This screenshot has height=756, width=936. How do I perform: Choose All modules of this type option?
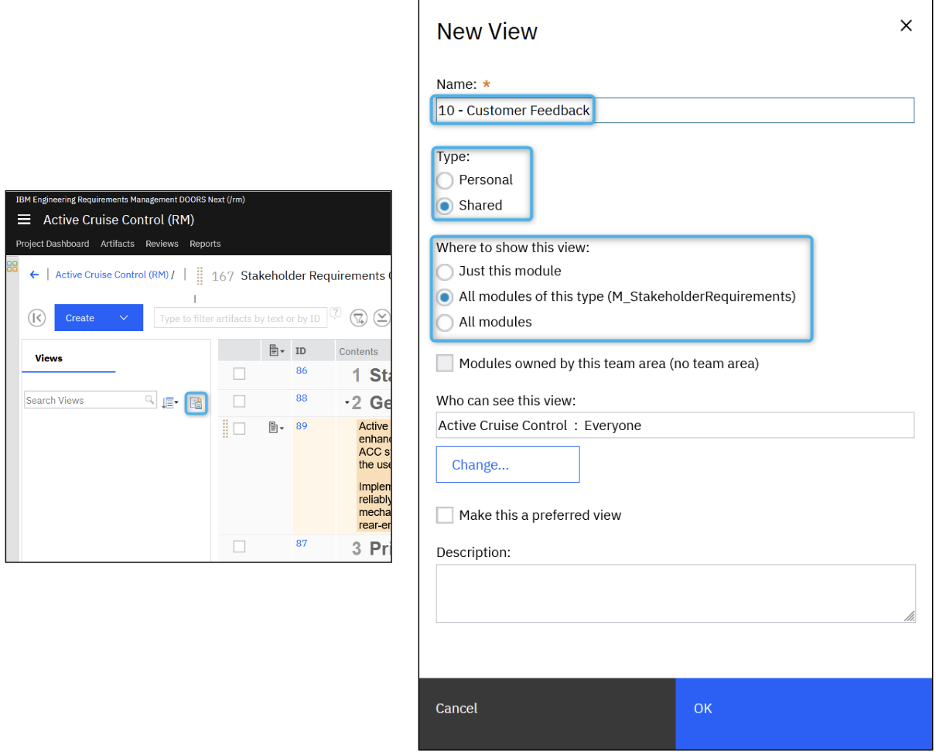point(445,297)
